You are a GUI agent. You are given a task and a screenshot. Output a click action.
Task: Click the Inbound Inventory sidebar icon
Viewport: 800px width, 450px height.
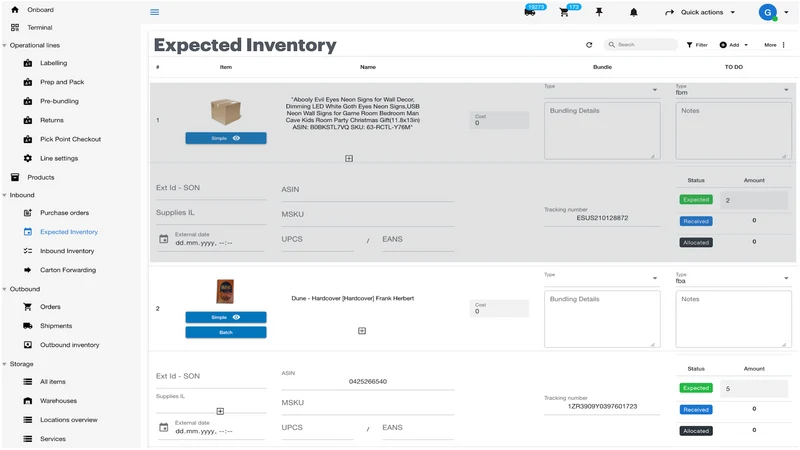point(28,251)
